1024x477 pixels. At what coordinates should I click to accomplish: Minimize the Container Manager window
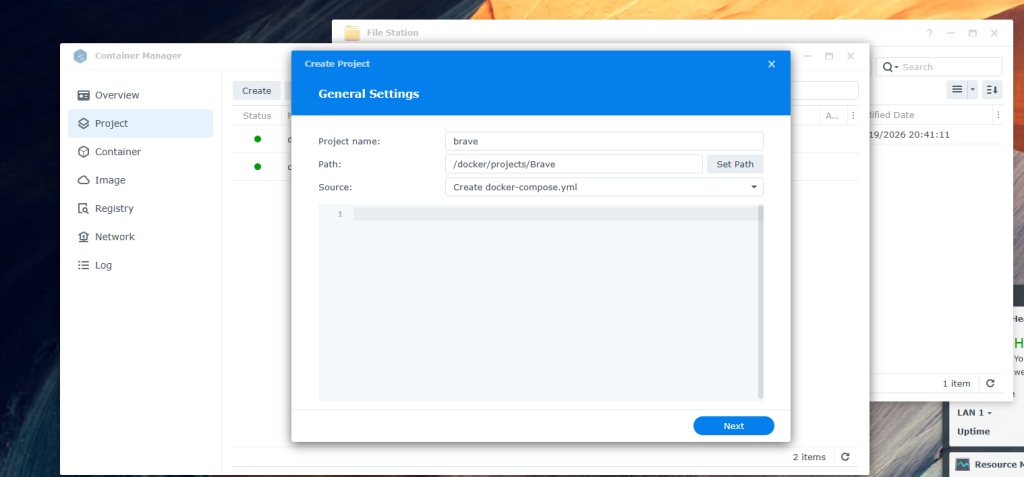(807, 56)
